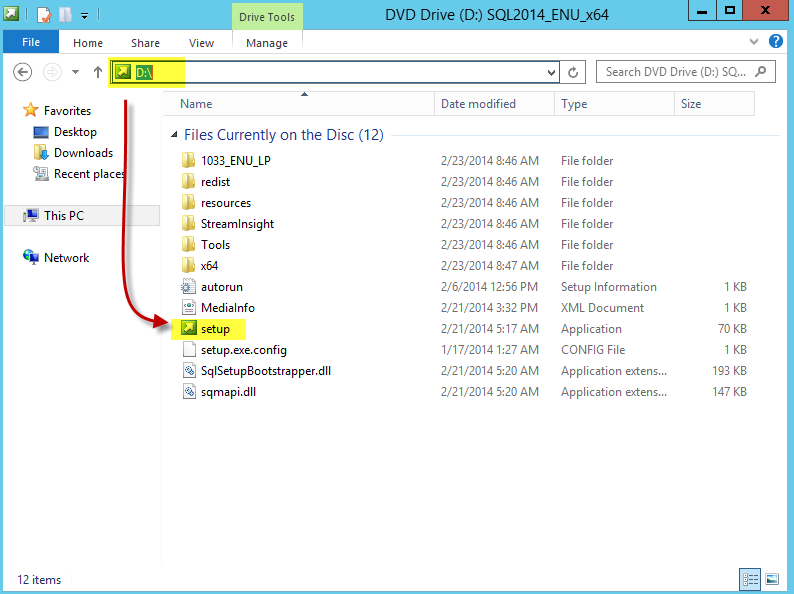Click the 147 KB size cell

pos(729,392)
